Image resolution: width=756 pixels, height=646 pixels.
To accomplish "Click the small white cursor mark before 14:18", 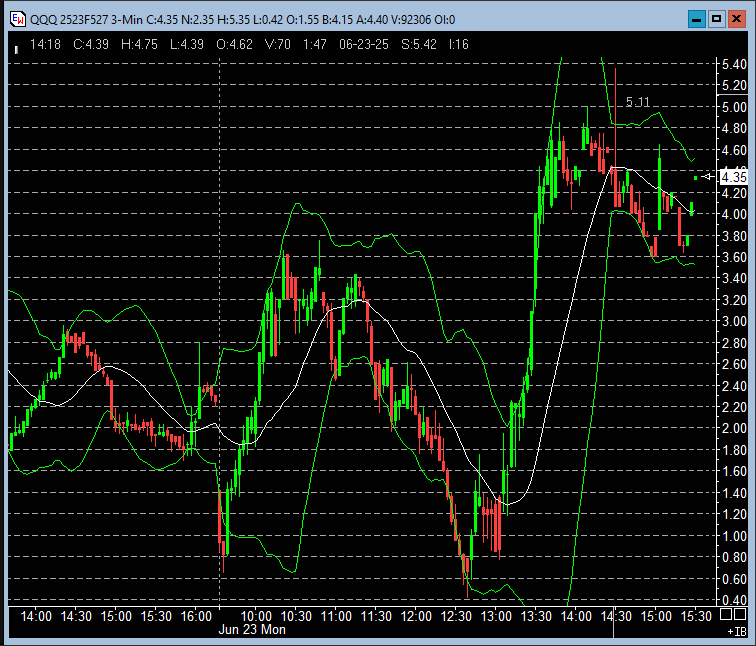I will click(16, 50).
